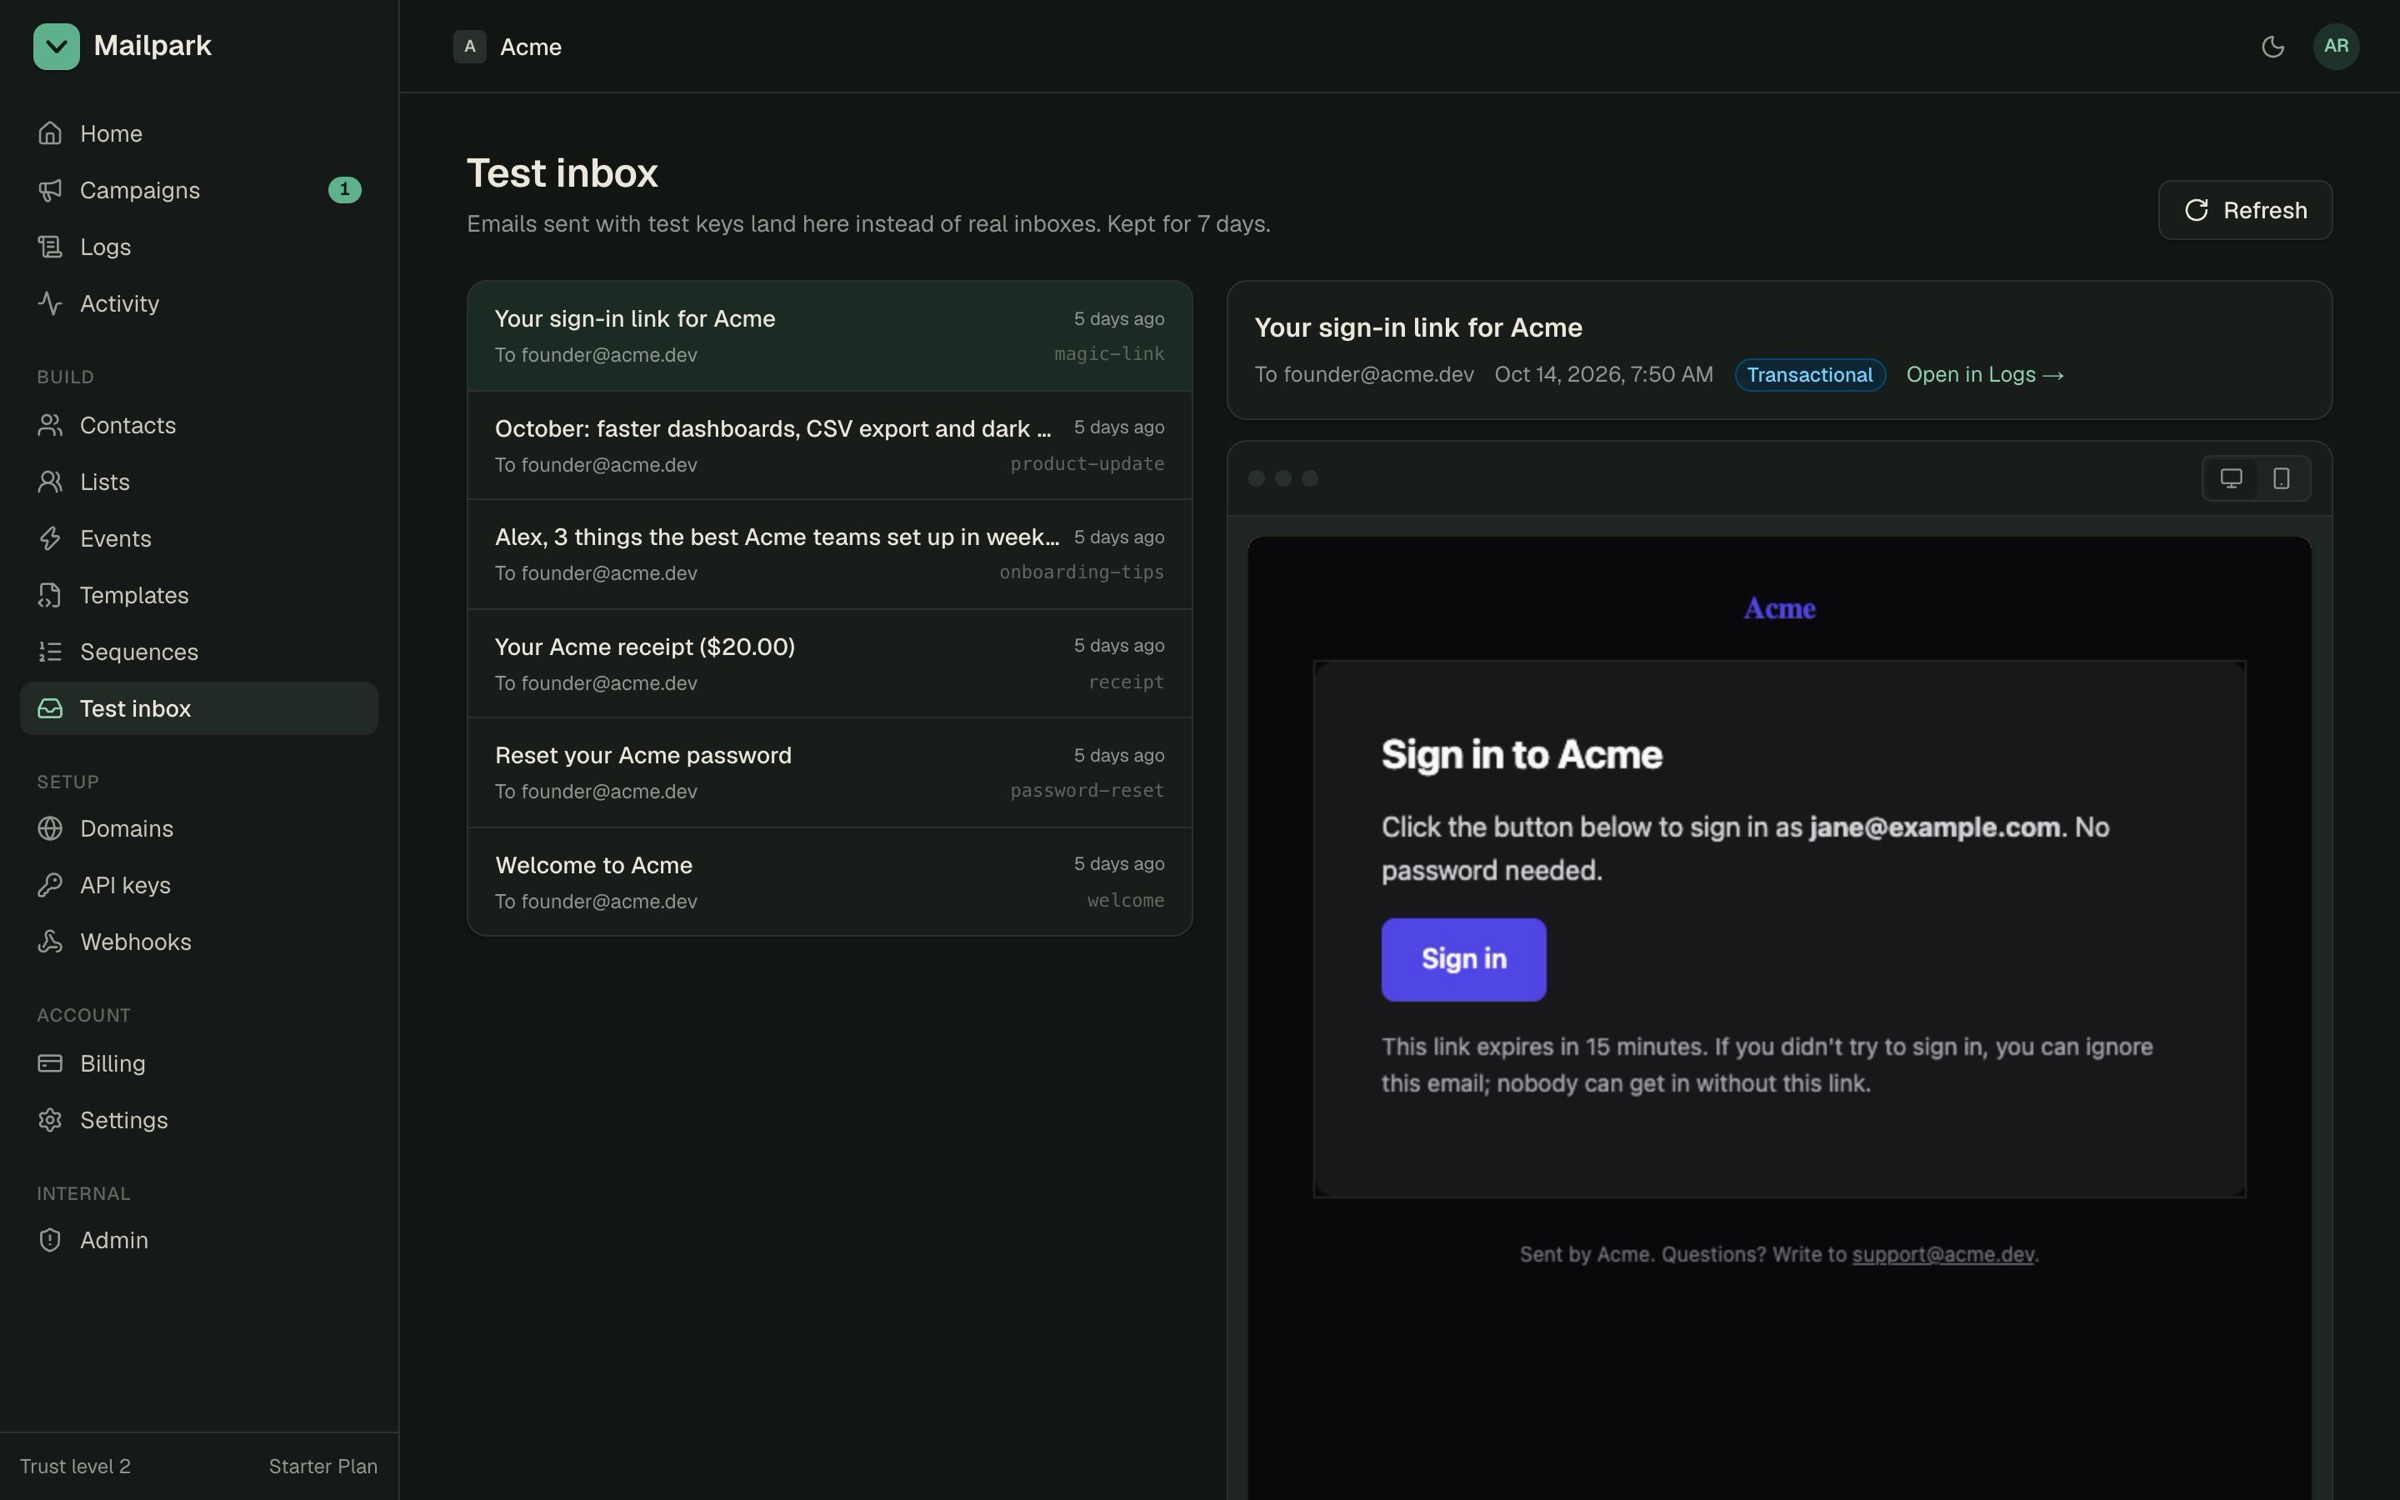Open the Activity page

coord(199,303)
